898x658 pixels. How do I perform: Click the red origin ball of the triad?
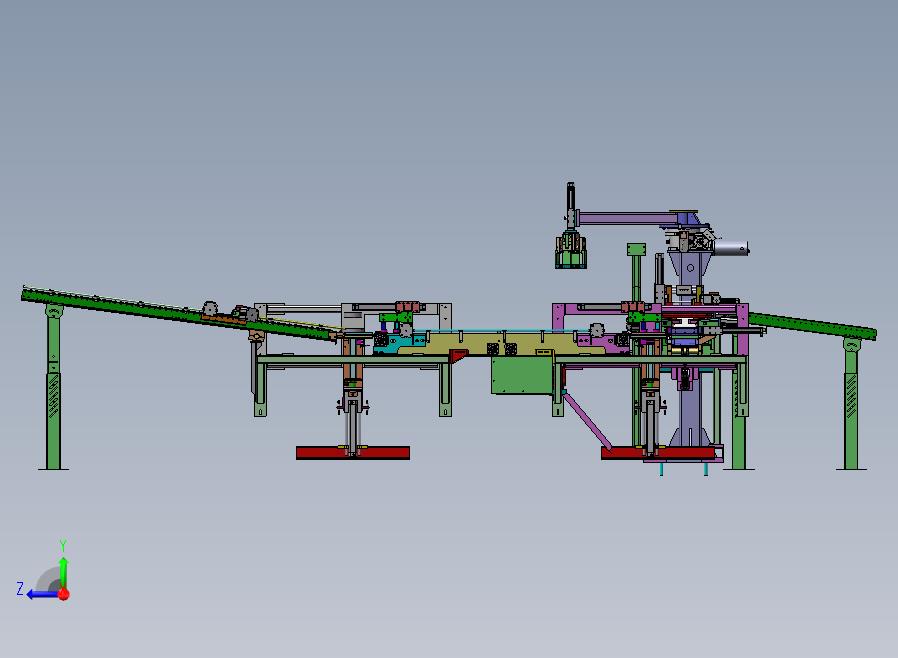tap(64, 594)
